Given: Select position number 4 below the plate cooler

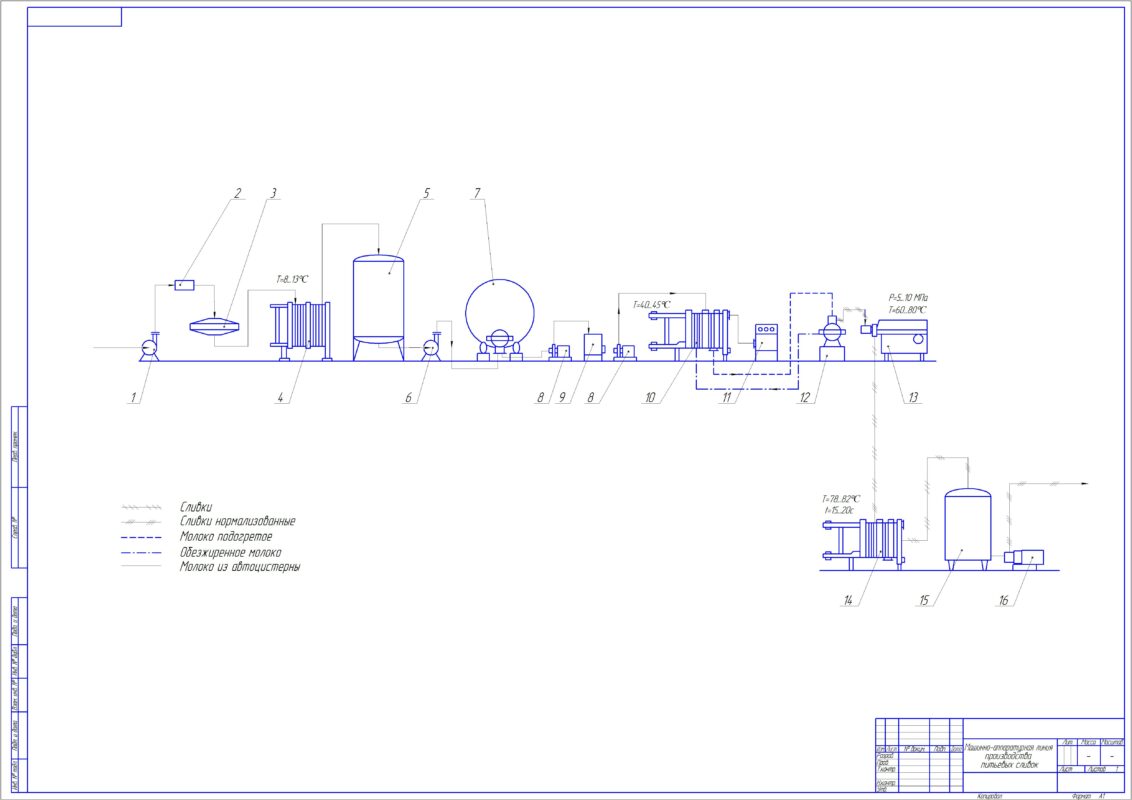Looking at the screenshot, I should pos(280,397).
